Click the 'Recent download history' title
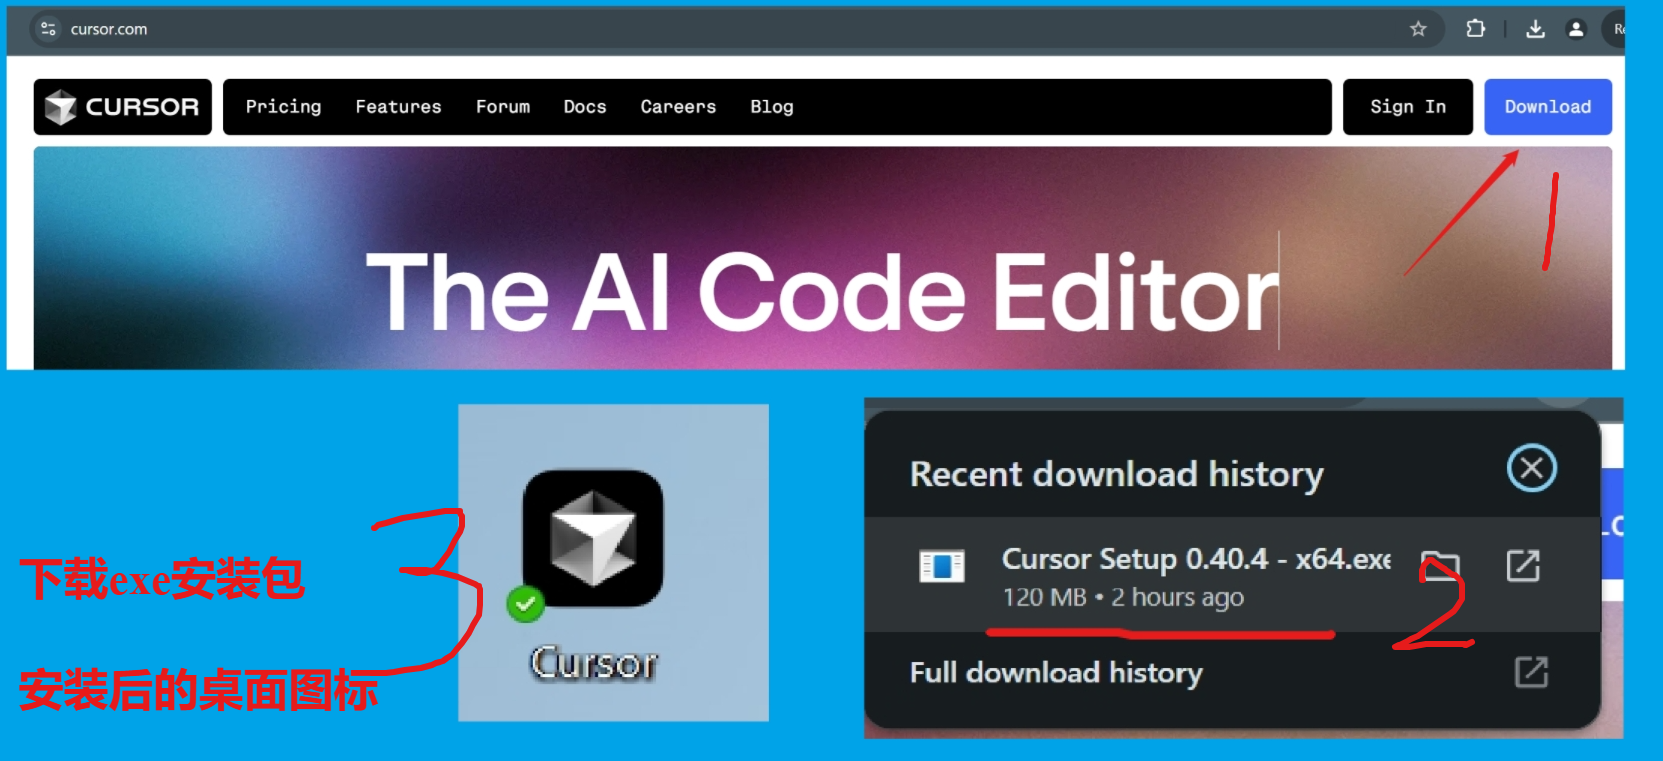This screenshot has width=1663, height=761. (1117, 473)
